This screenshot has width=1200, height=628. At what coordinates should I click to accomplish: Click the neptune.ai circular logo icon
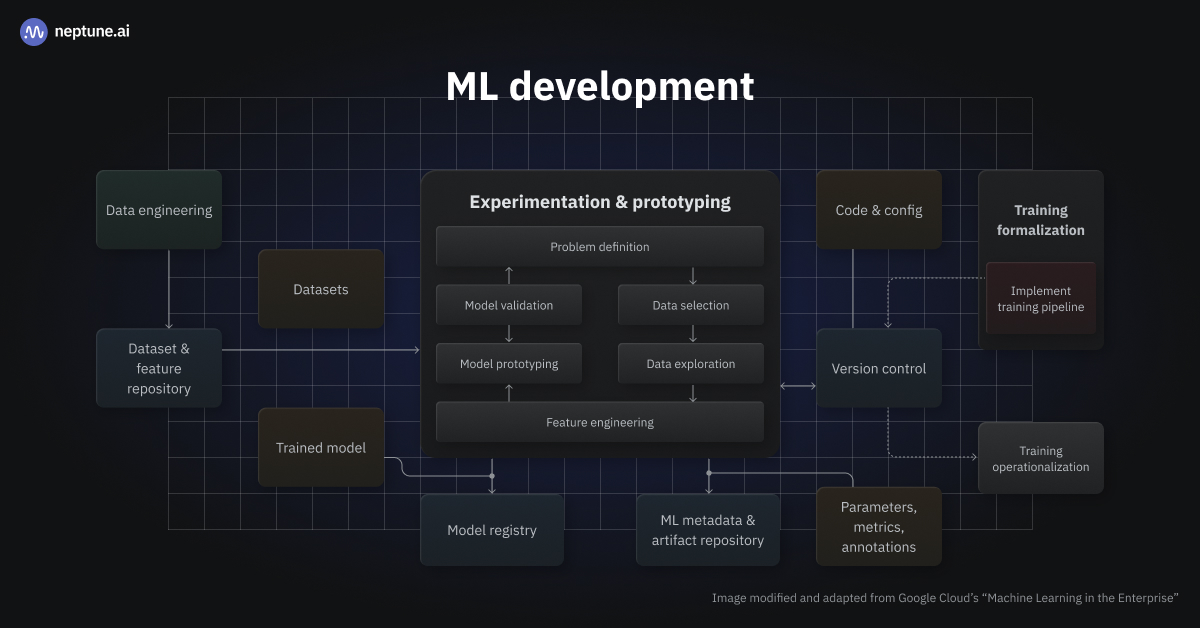pyautogui.click(x=33, y=31)
